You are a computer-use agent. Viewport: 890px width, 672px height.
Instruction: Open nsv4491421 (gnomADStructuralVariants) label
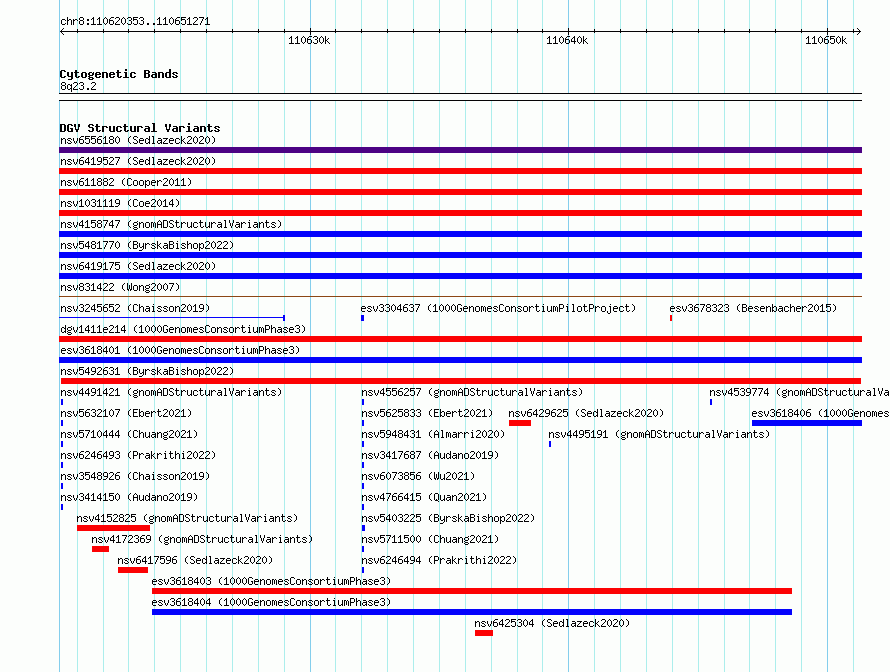coord(171,392)
